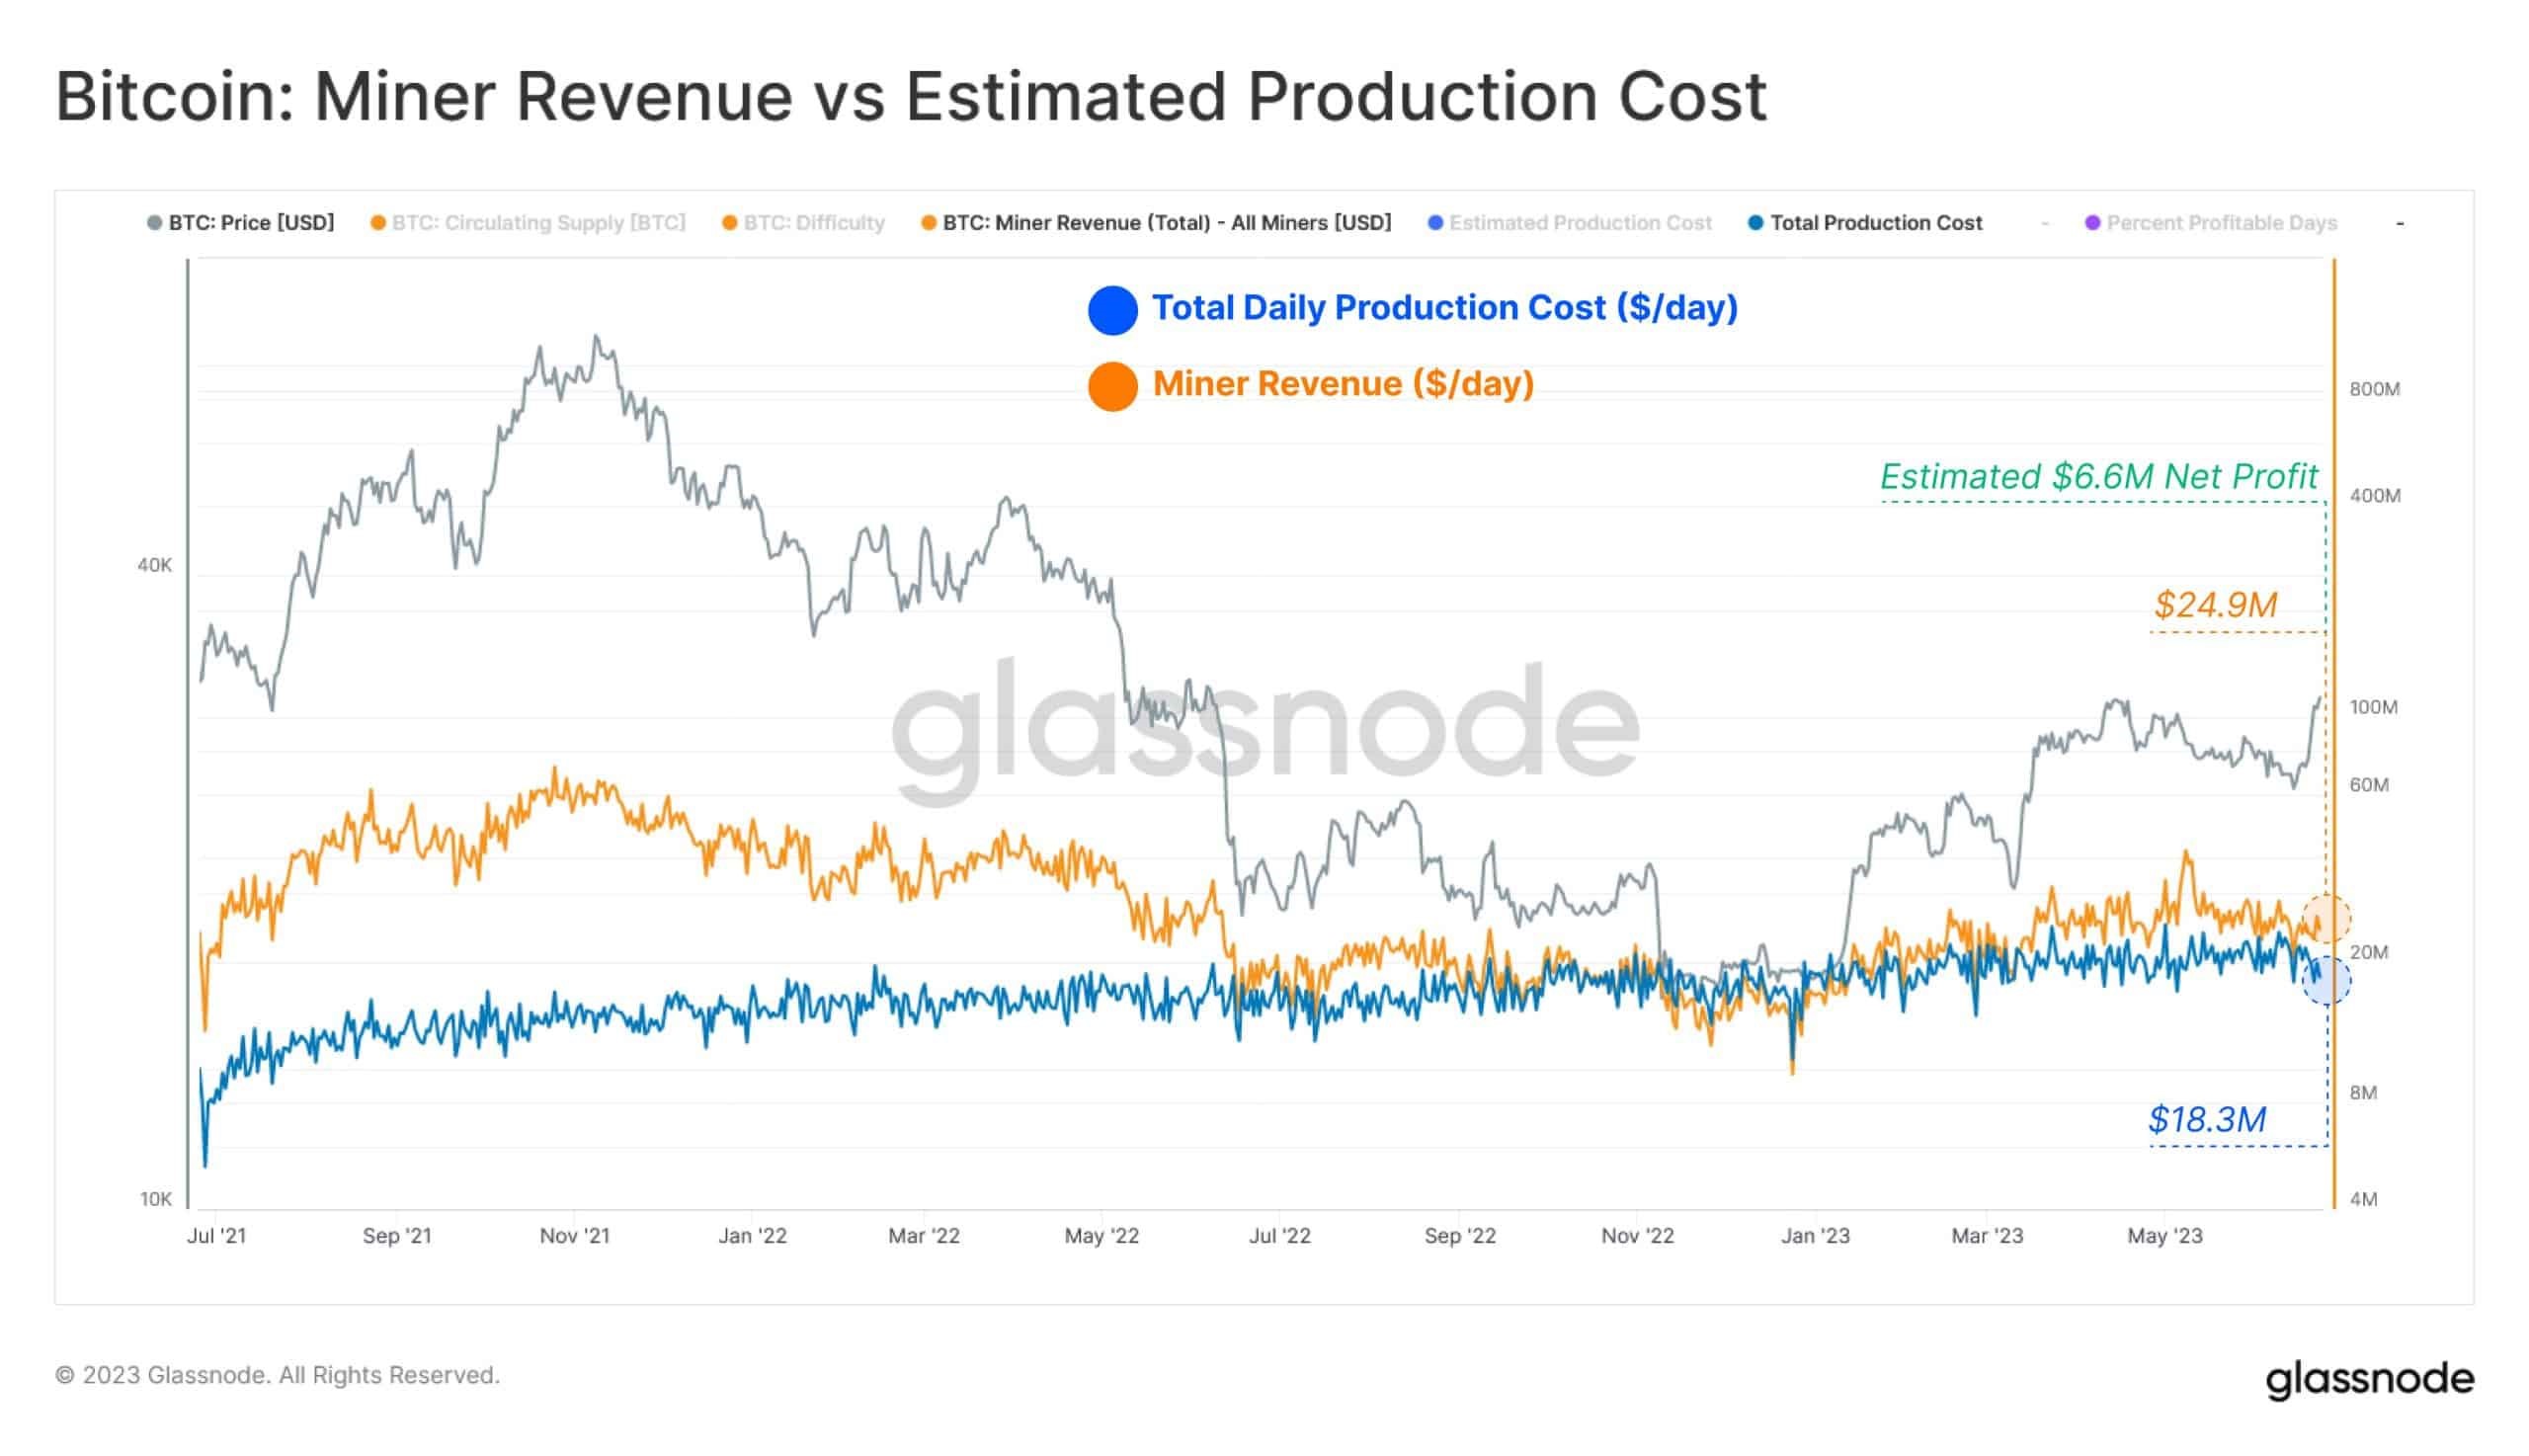Click the orange Miner Revenue legend dot

928,223
